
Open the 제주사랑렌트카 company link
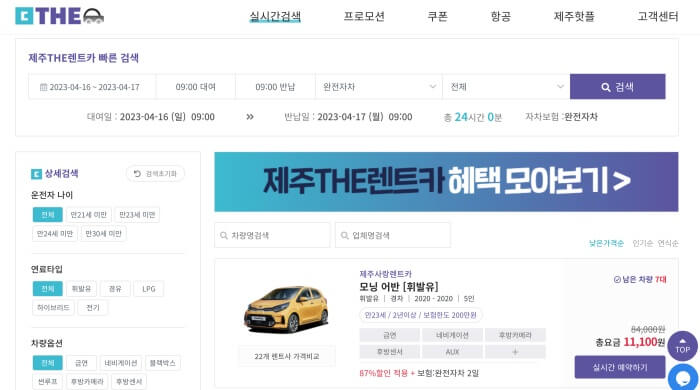tap(385, 274)
